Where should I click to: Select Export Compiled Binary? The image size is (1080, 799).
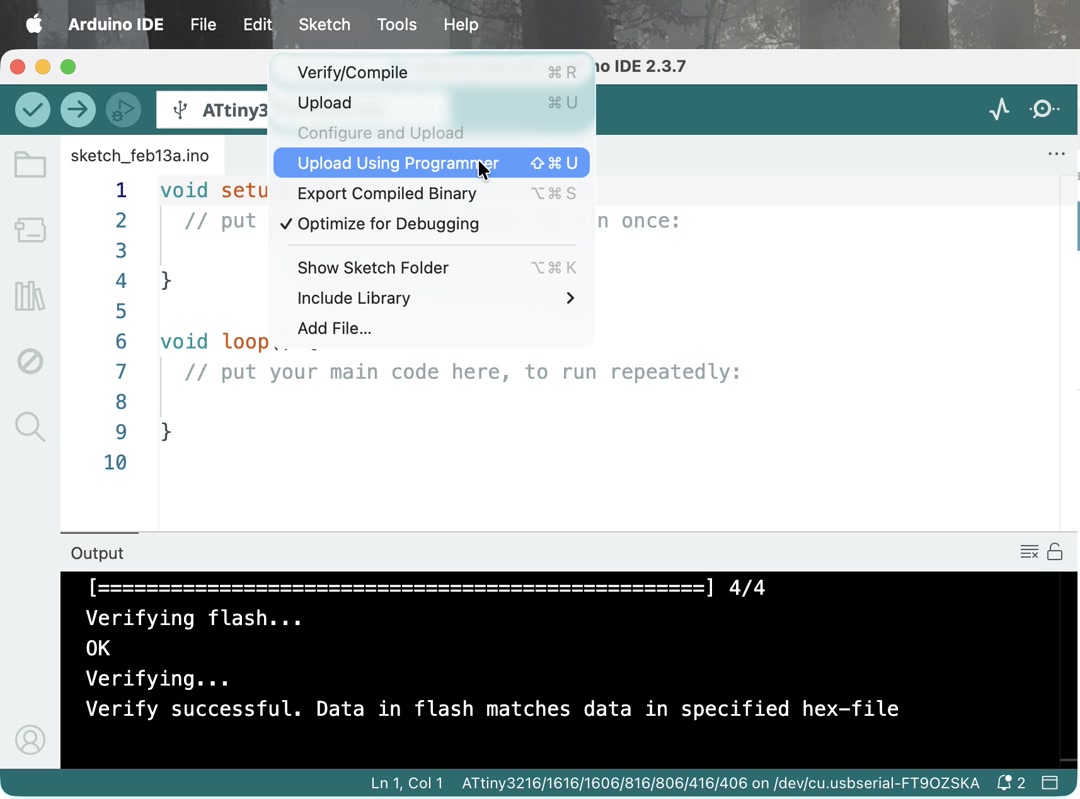pyautogui.click(x=431, y=194)
